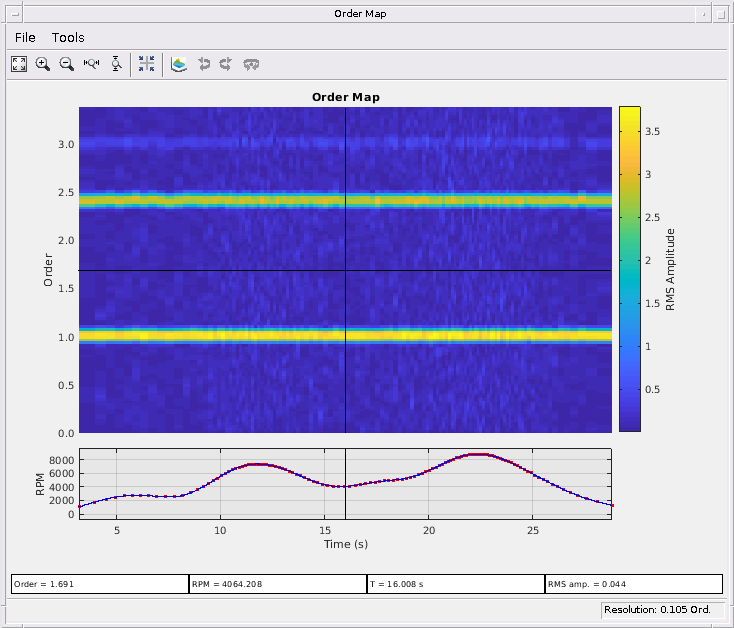Select the Zoom In magnifier tool

[x=43, y=64]
